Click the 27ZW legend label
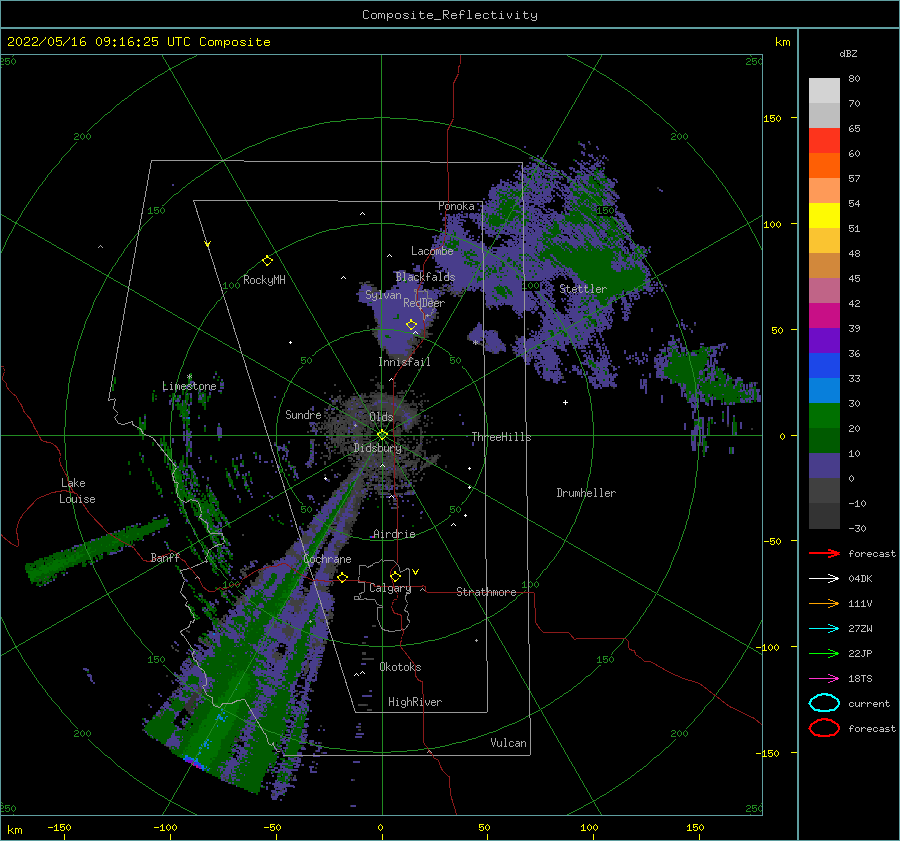The width and height of the screenshot is (900, 841). (860, 629)
